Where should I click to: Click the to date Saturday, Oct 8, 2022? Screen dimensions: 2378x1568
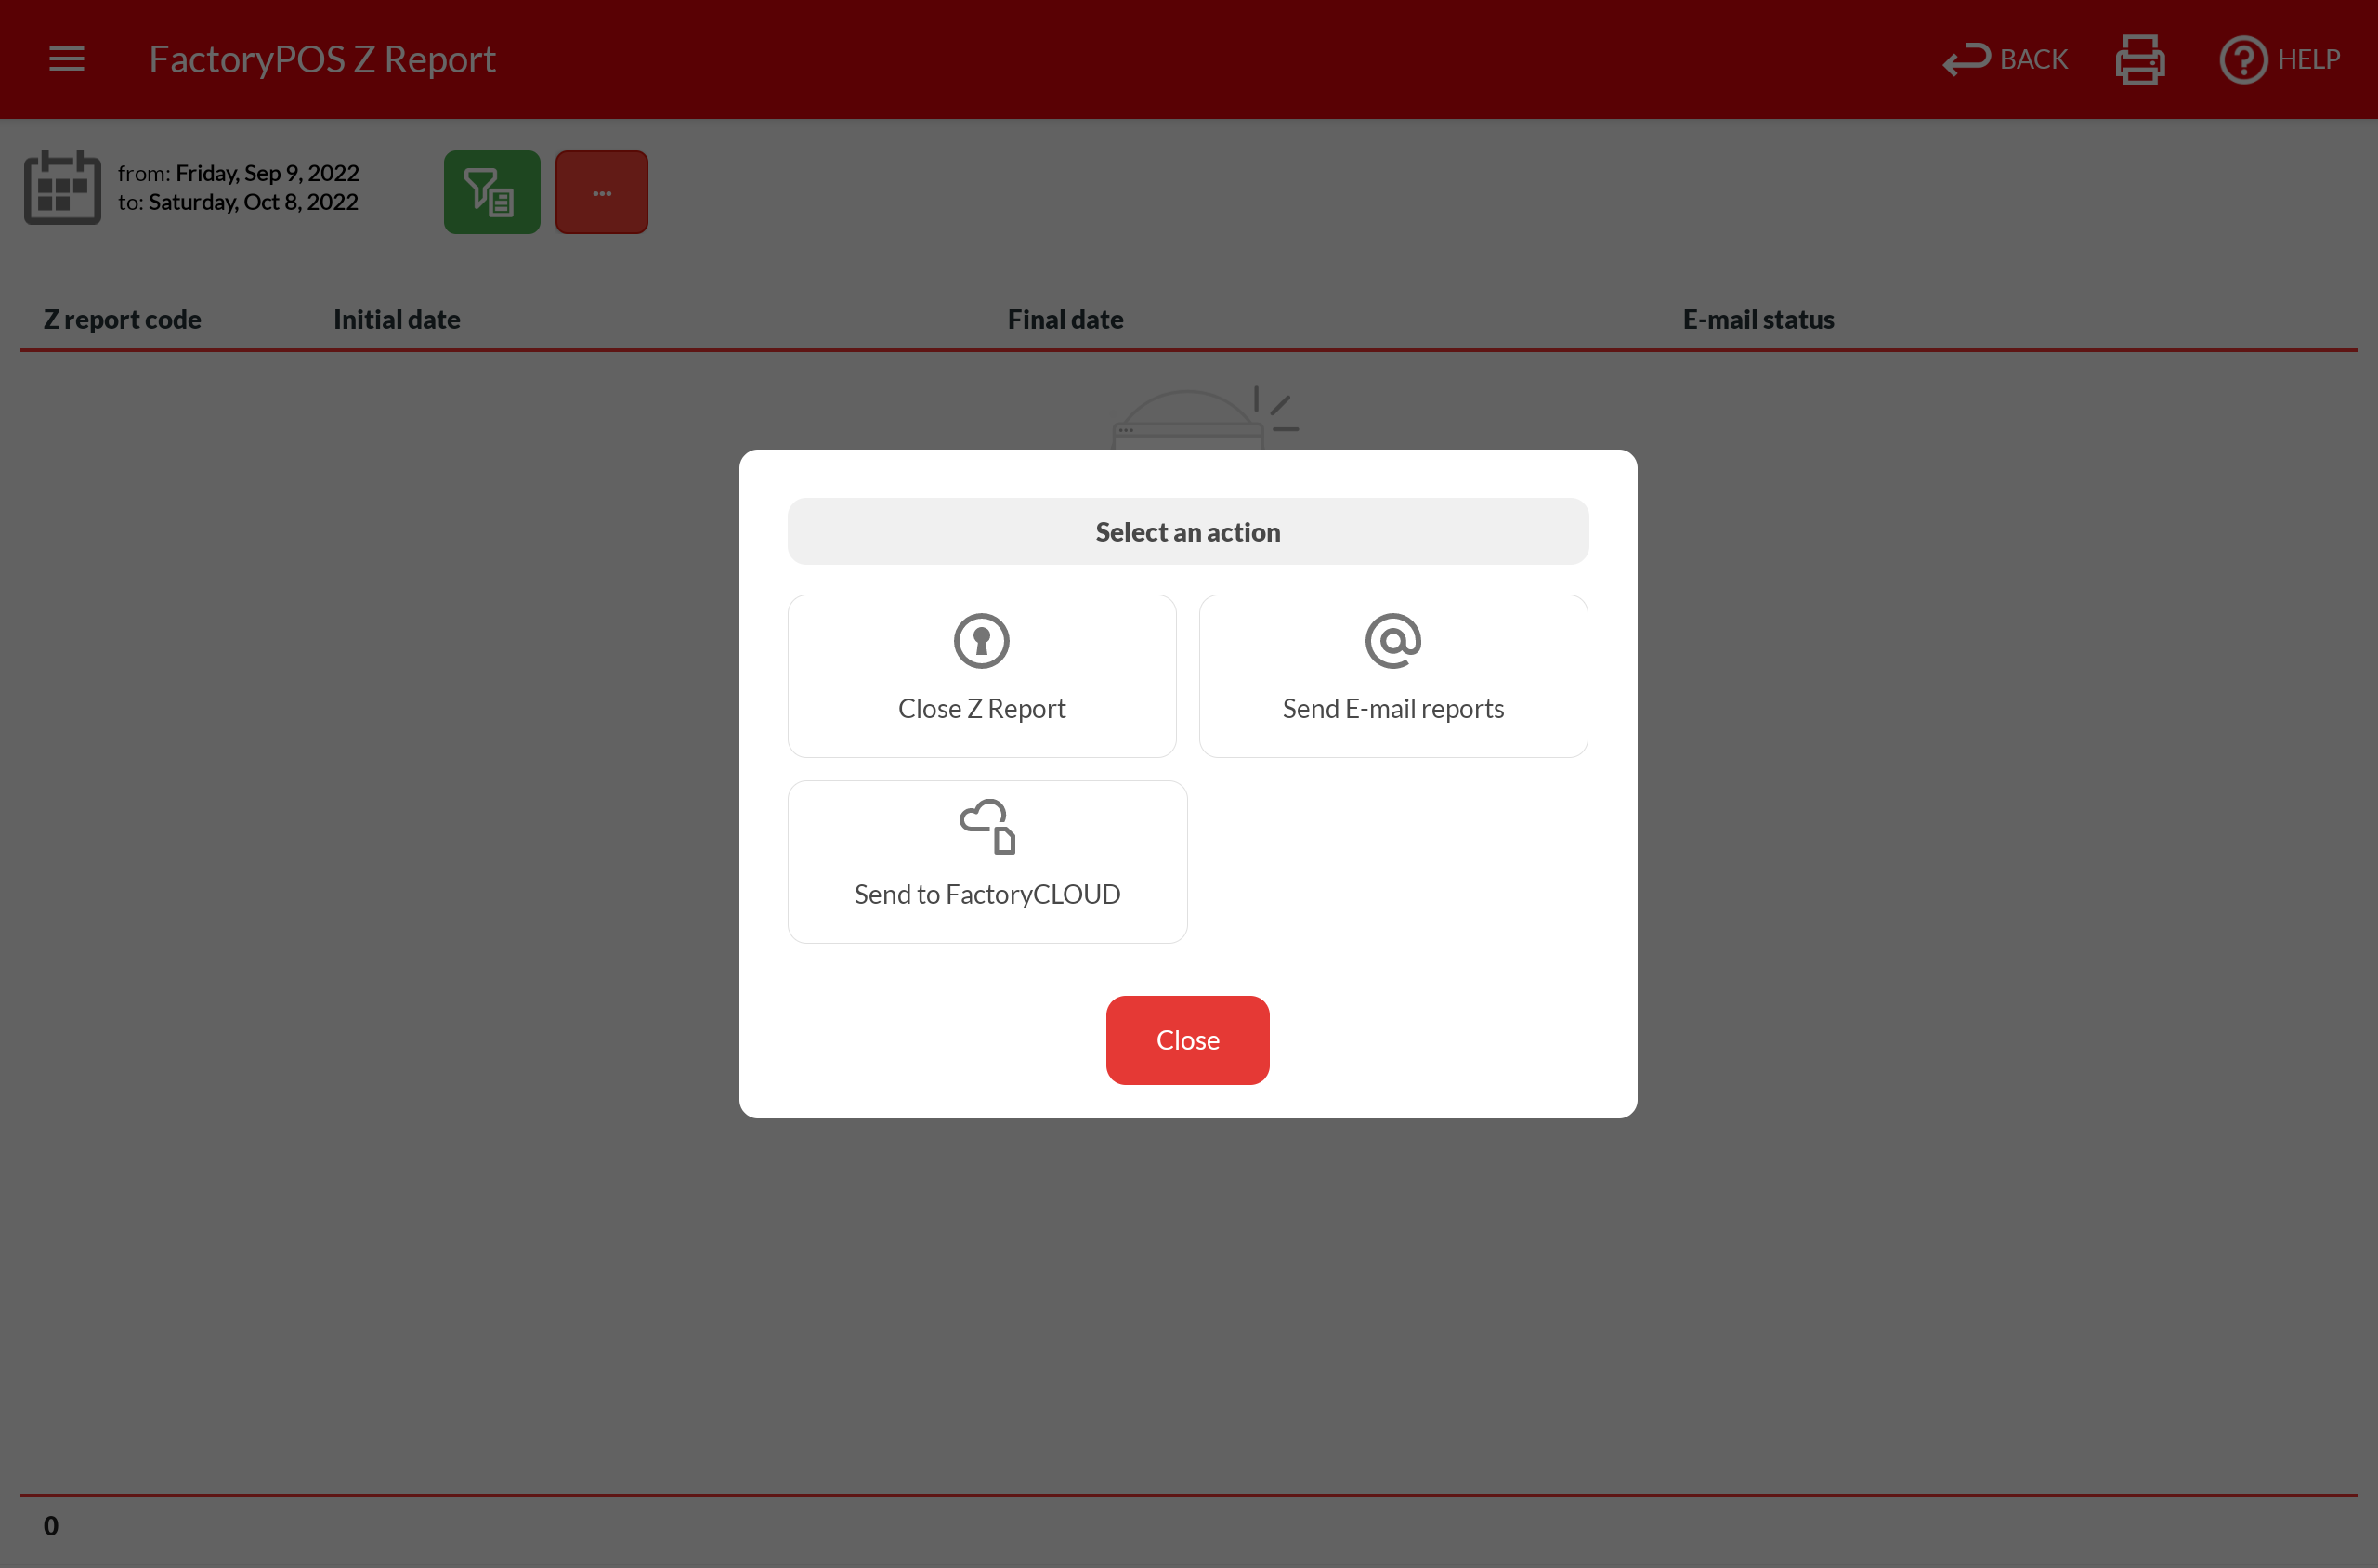252,202
